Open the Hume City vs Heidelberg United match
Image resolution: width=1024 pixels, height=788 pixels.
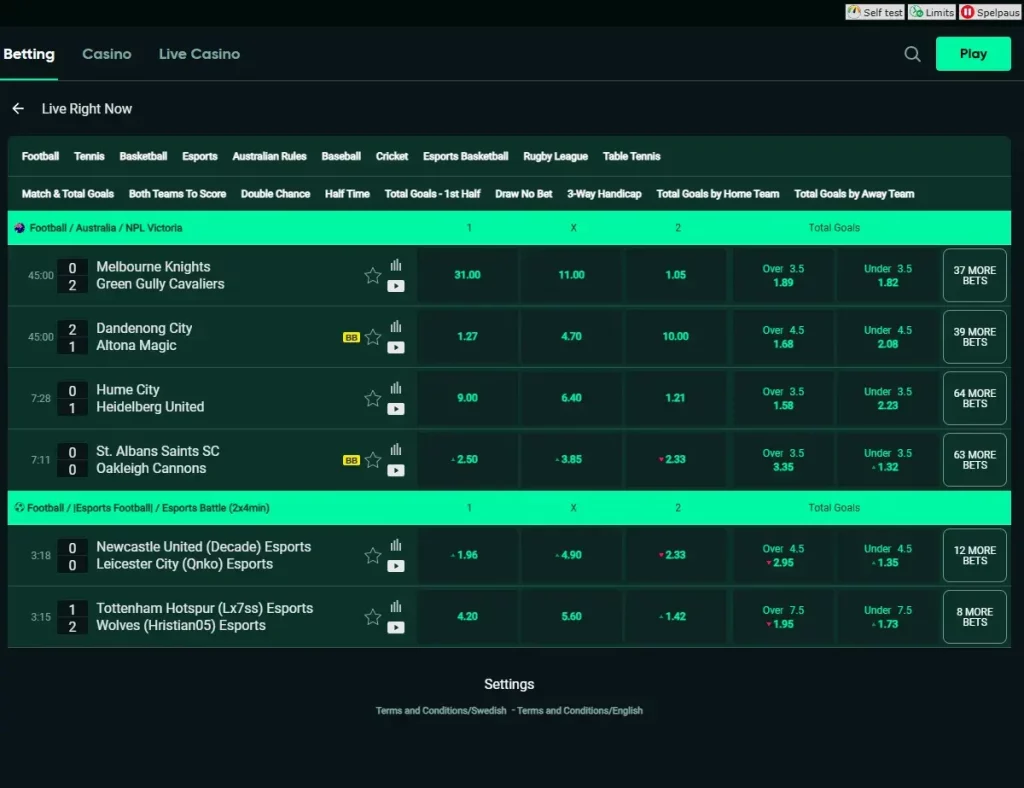[150, 398]
